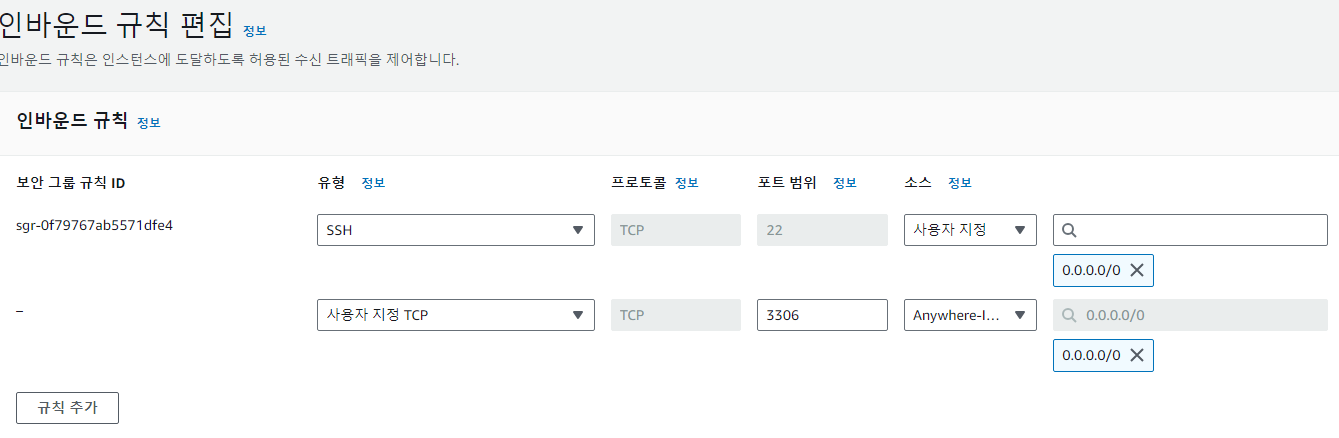Open 정보 link next to 유형 column

click(373, 183)
